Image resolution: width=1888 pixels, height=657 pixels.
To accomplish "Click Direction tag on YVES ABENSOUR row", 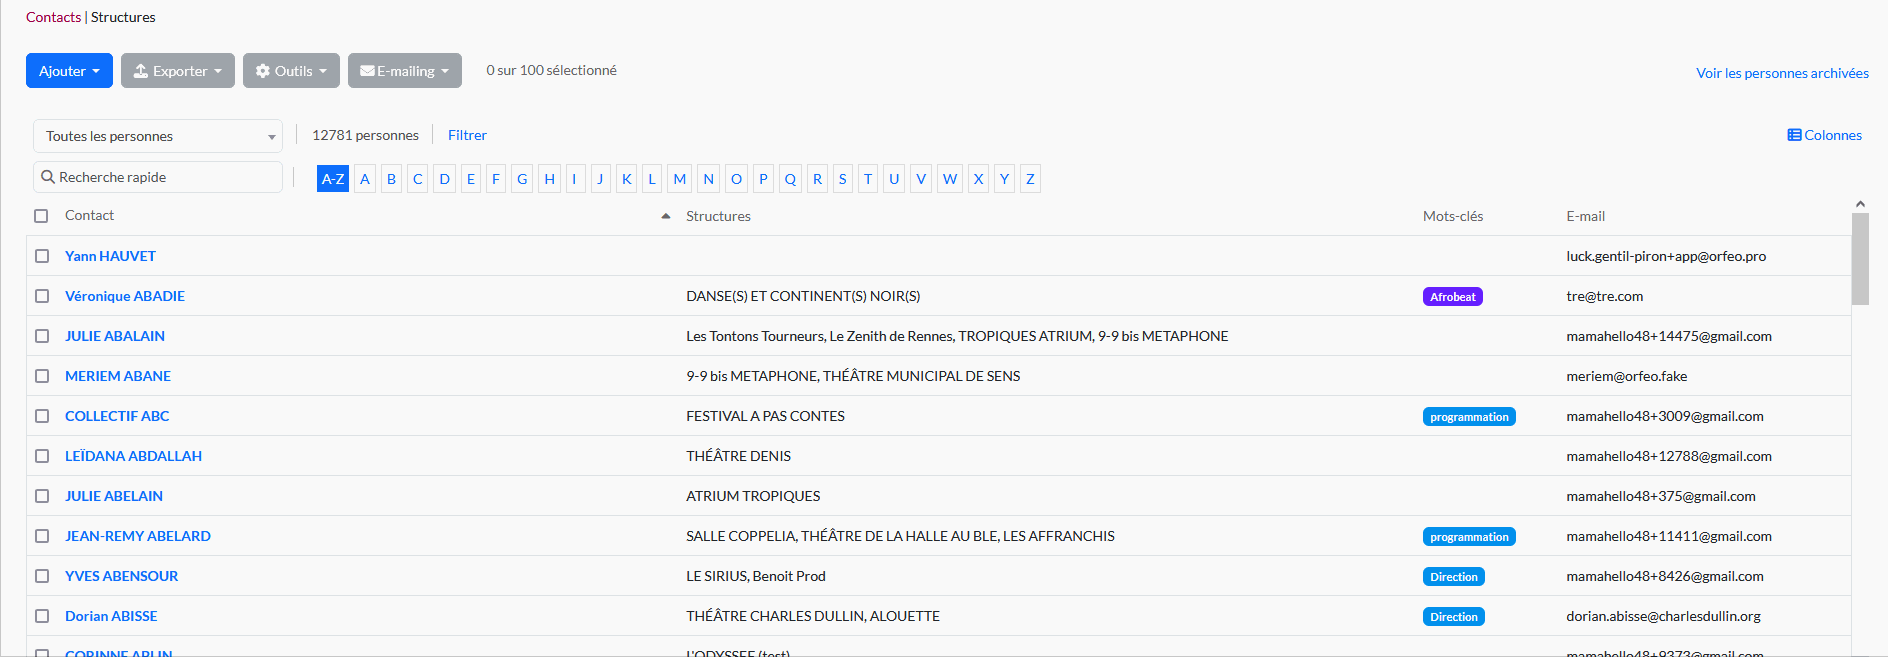I will point(1453,577).
